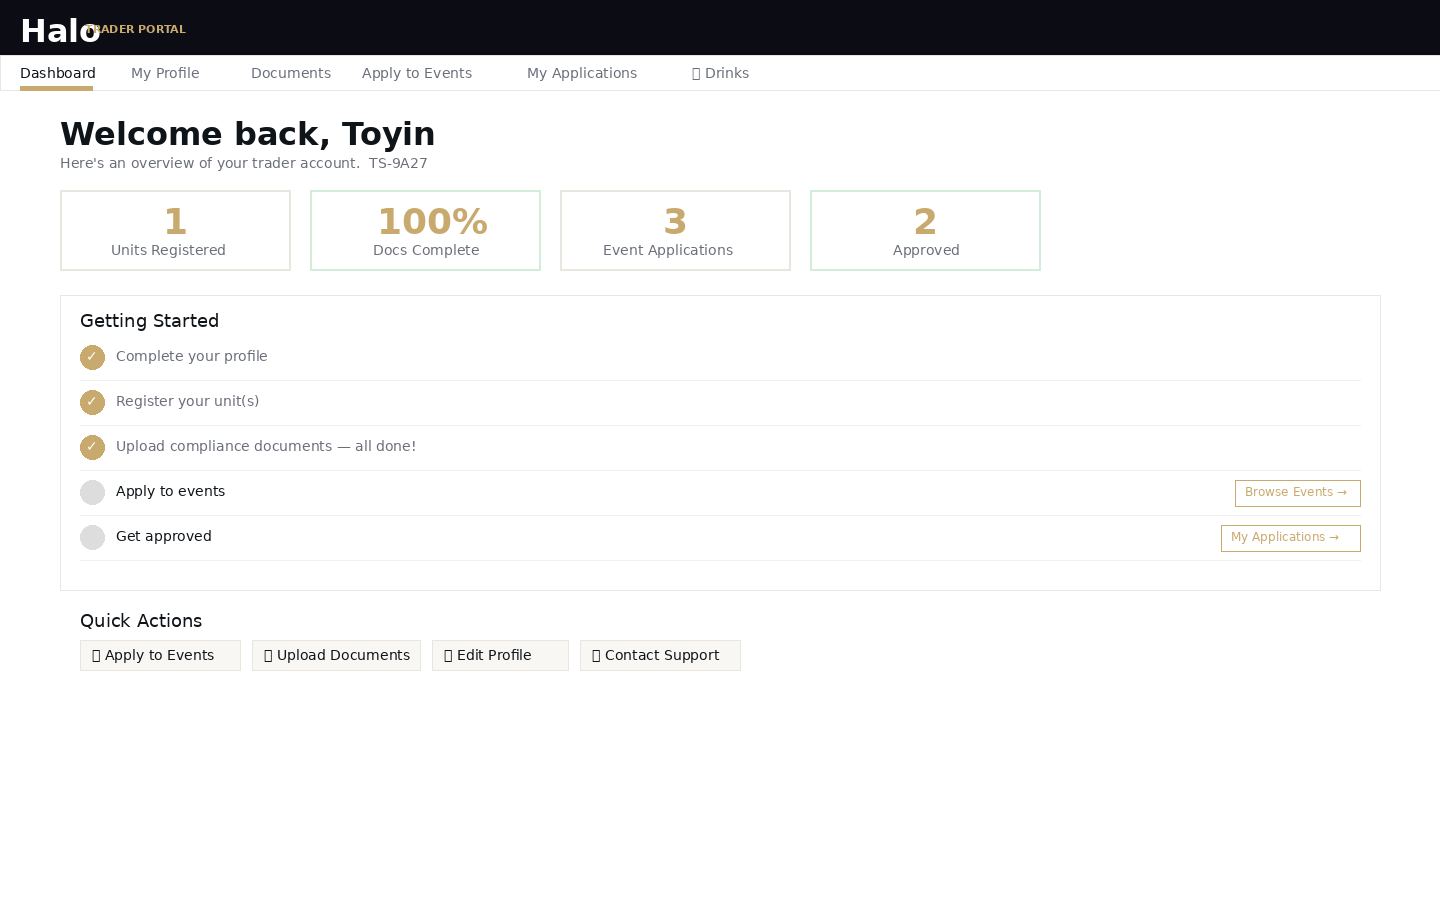Viewport: 1440px width, 900px height.
Task: Select the My Applications tab
Action: pyautogui.click(x=582, y=73)
